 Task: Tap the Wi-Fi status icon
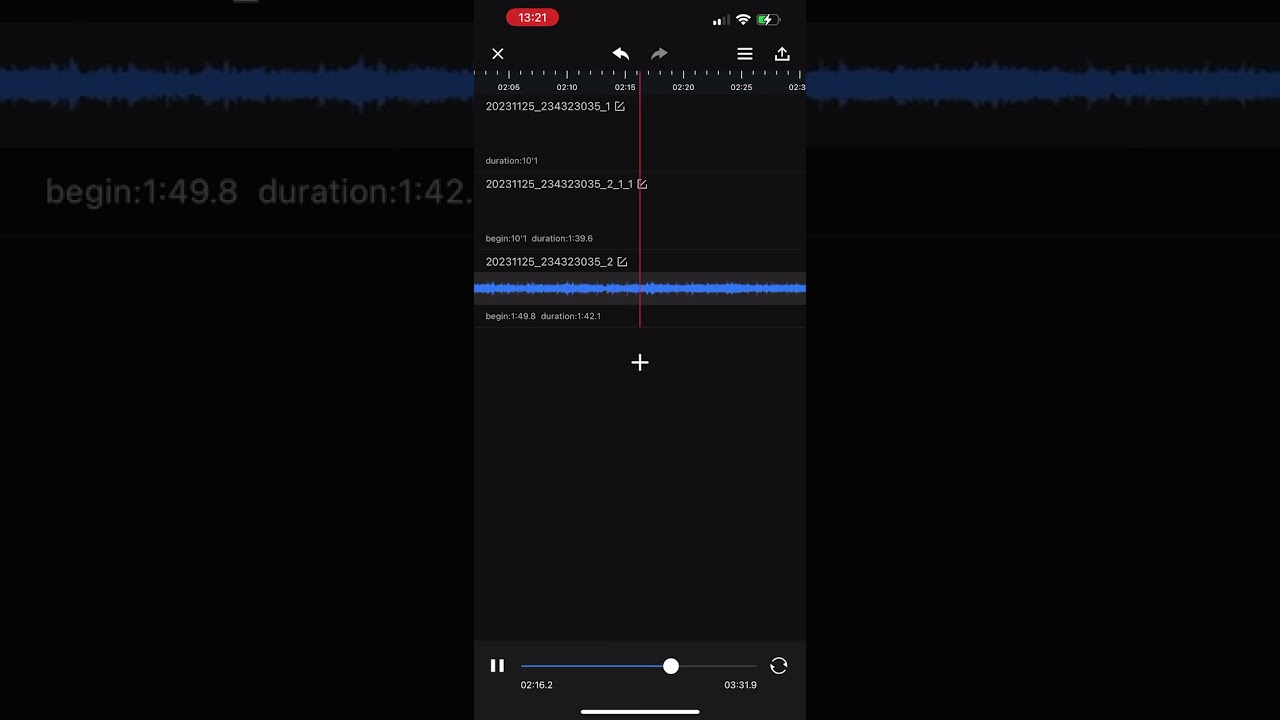click(x=743, y=19)
